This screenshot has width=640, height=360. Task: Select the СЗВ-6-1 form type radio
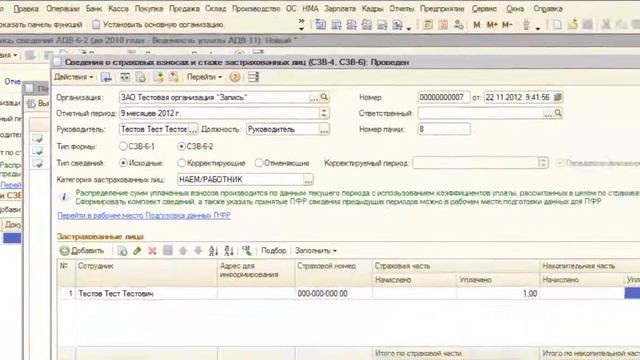pyautogui.click(x=123, y=146)
